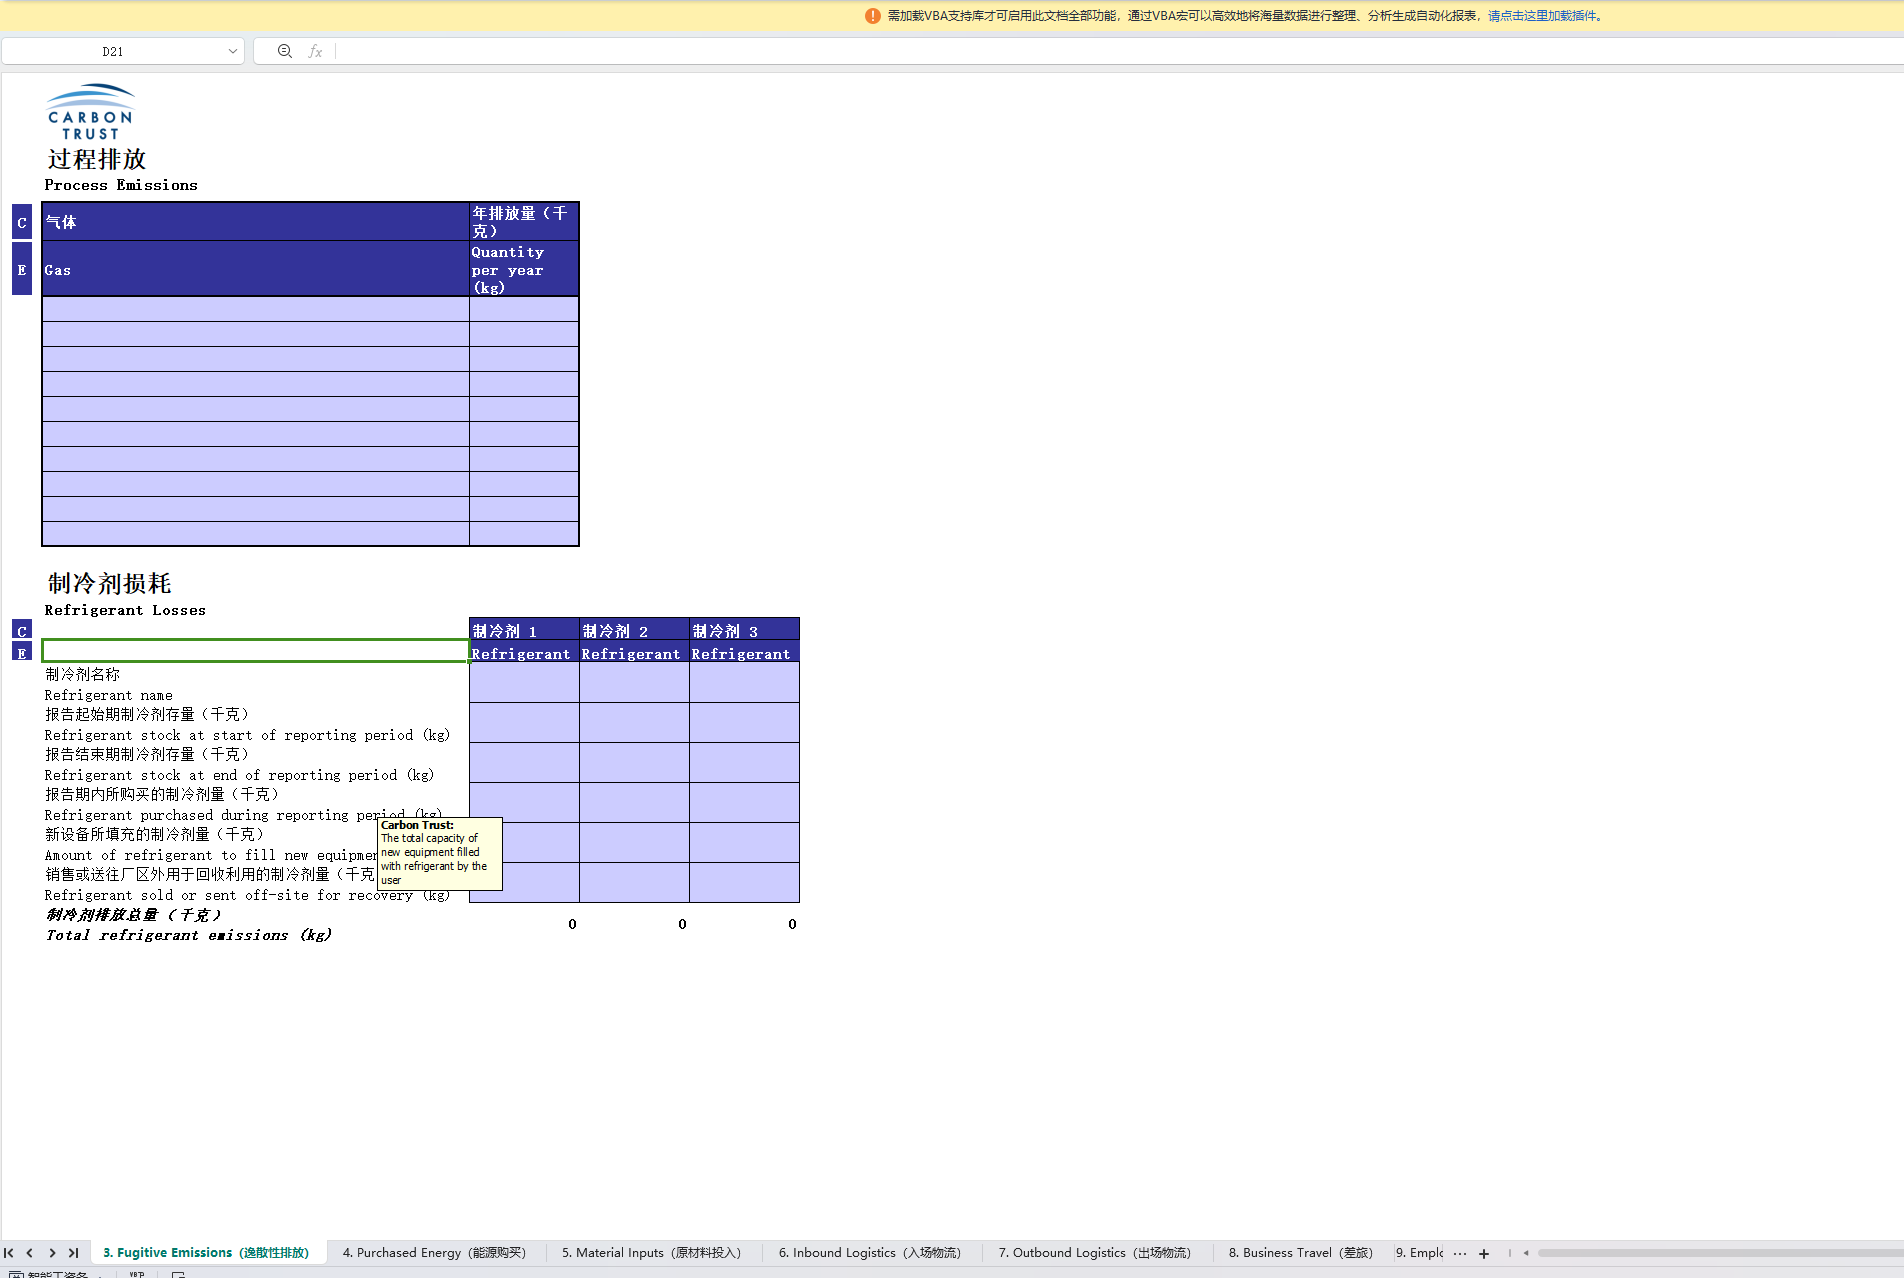Jump to the first sheet tab arrow
1904x1278 pixels.
pos(9,1253)
